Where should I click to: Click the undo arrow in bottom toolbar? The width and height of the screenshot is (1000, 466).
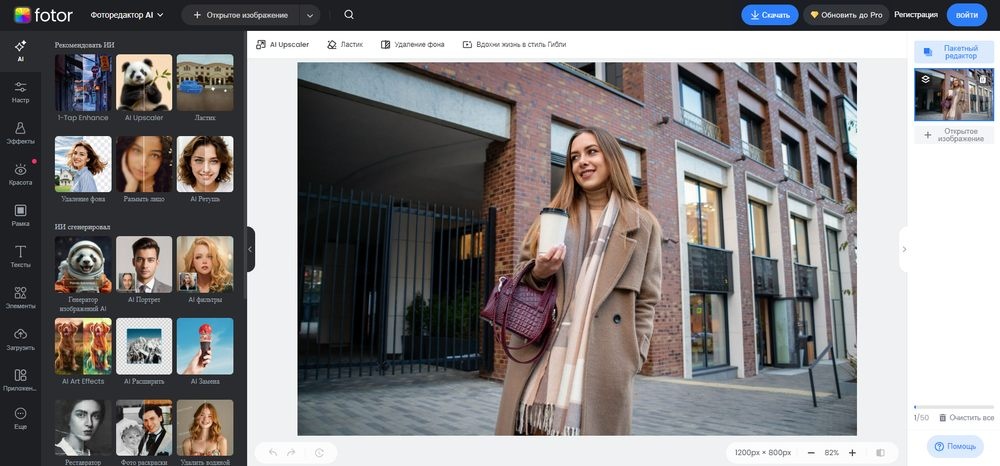(x=273, y=453)
